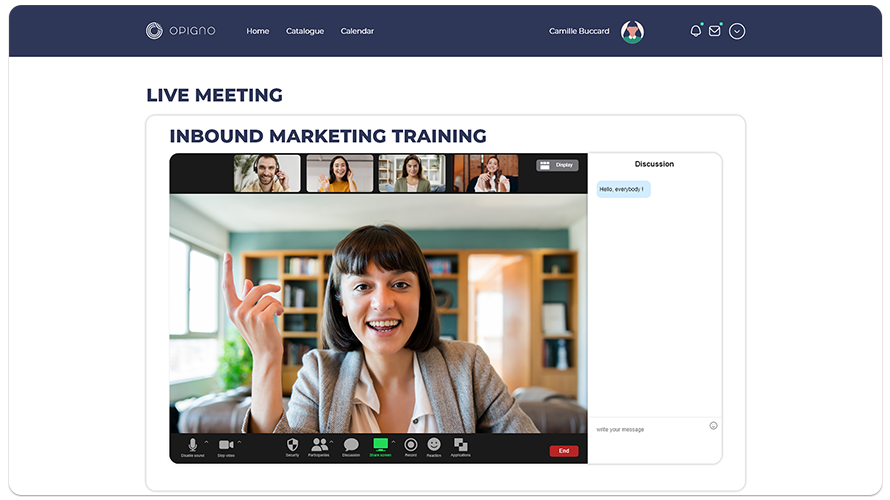The width and height of the screenshot is (890, 500).
Task: Expand audio options arrow beside microphone
Action: coord(207,442)
